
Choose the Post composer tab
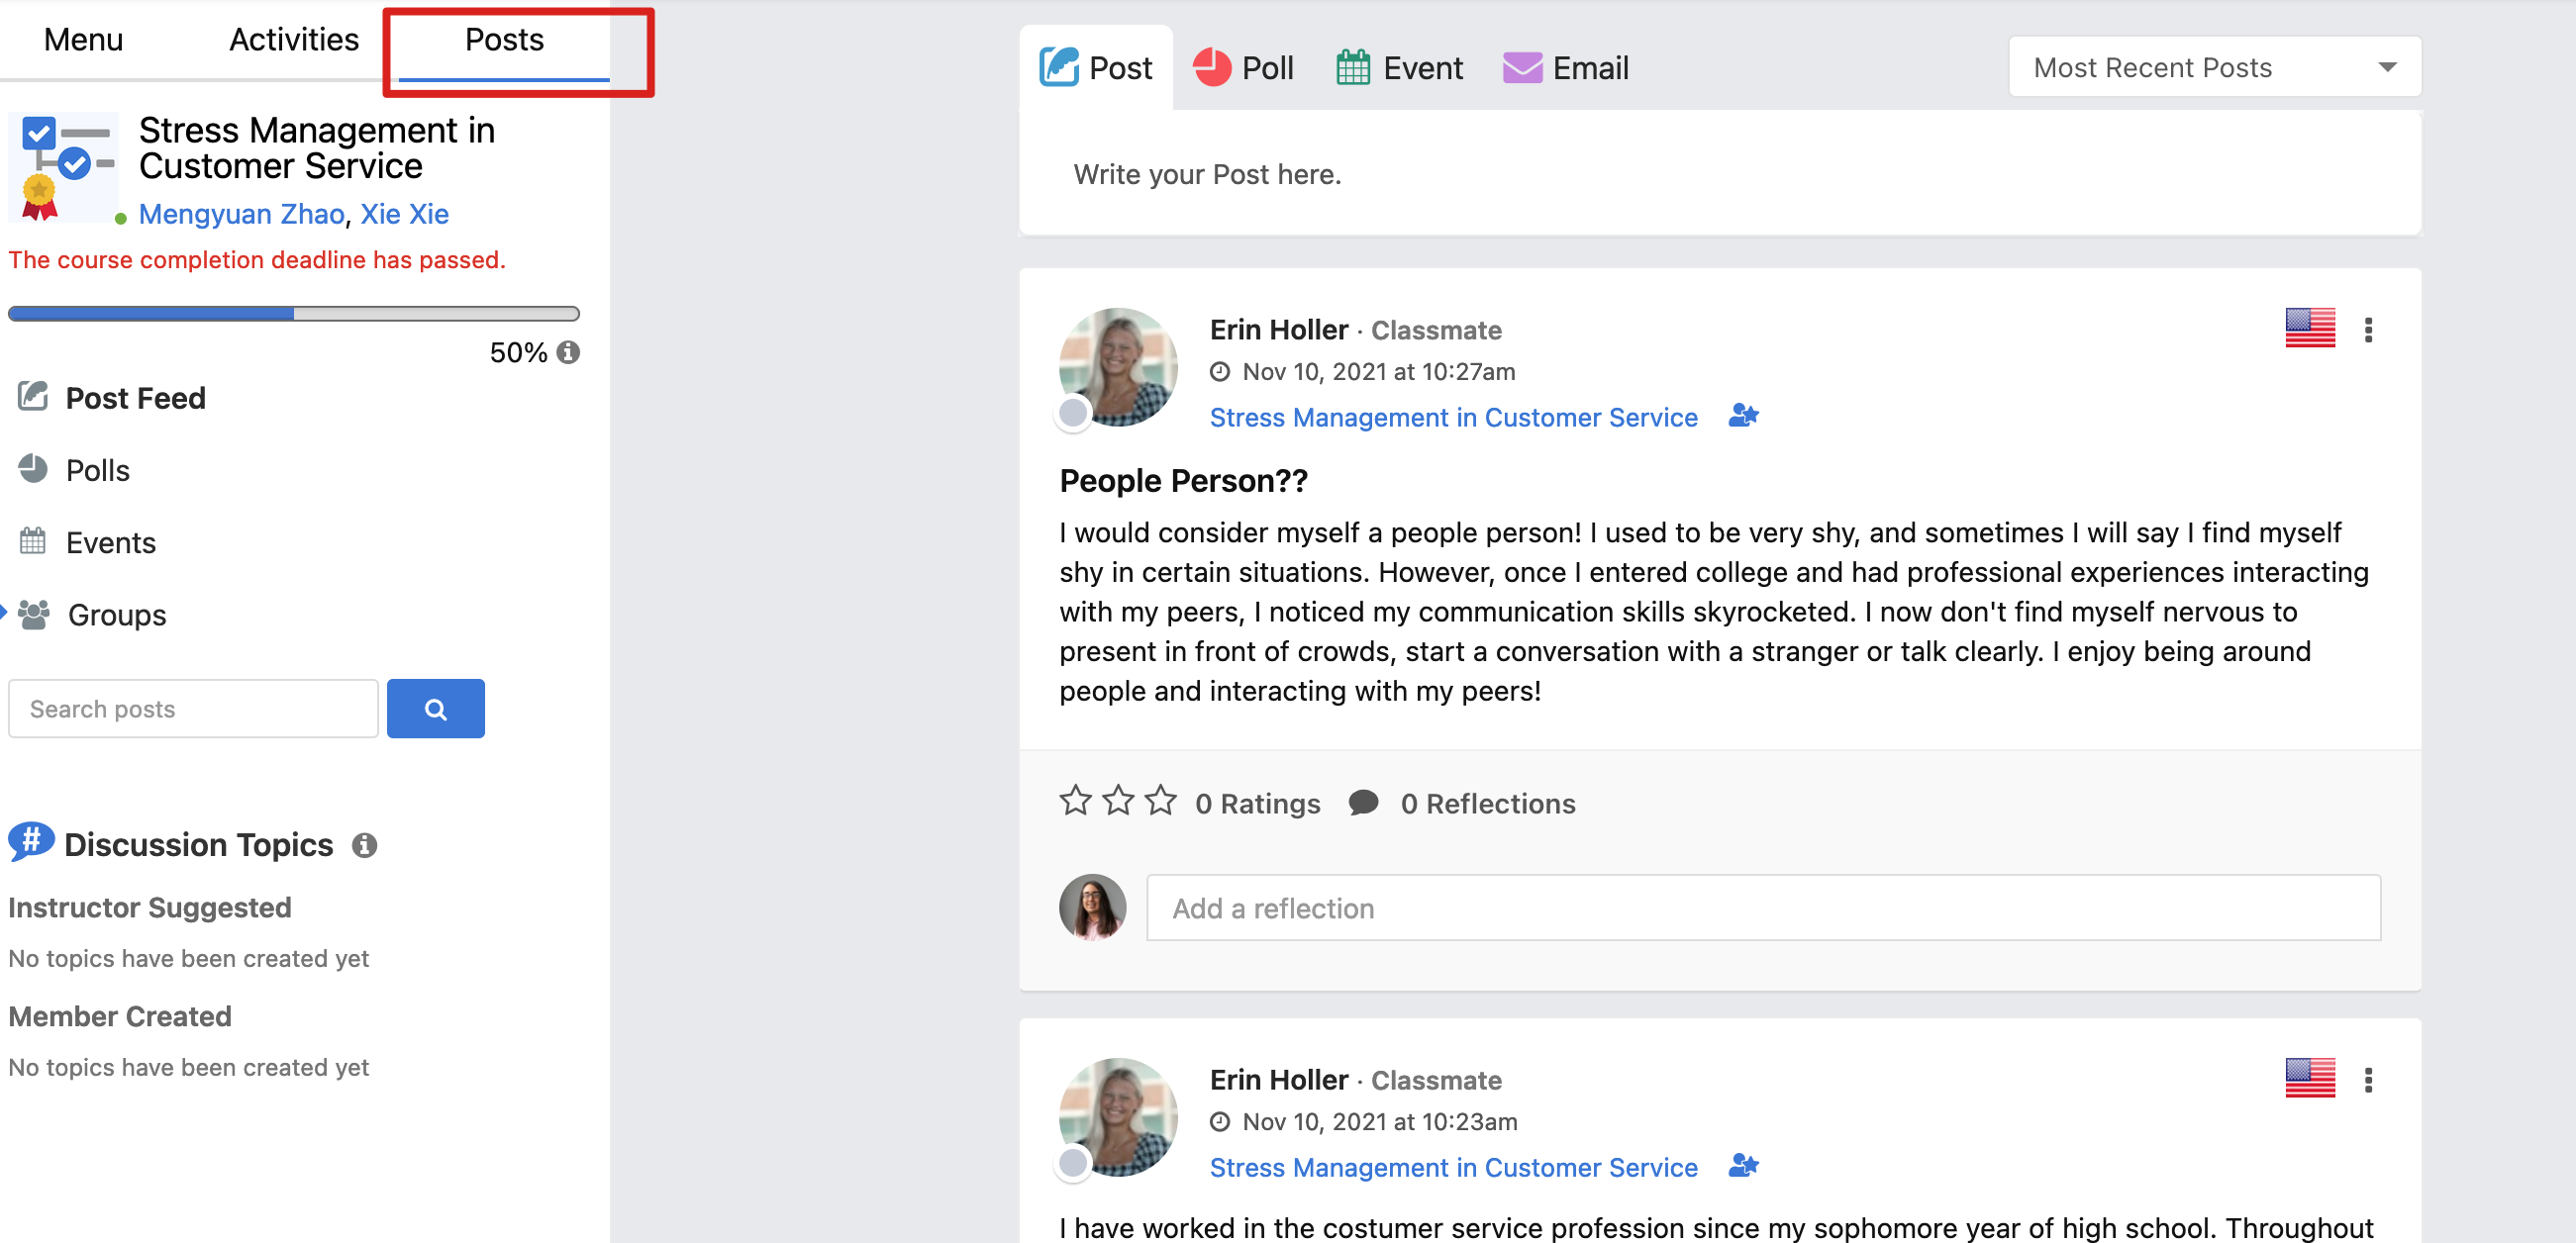coord(1096,68)
